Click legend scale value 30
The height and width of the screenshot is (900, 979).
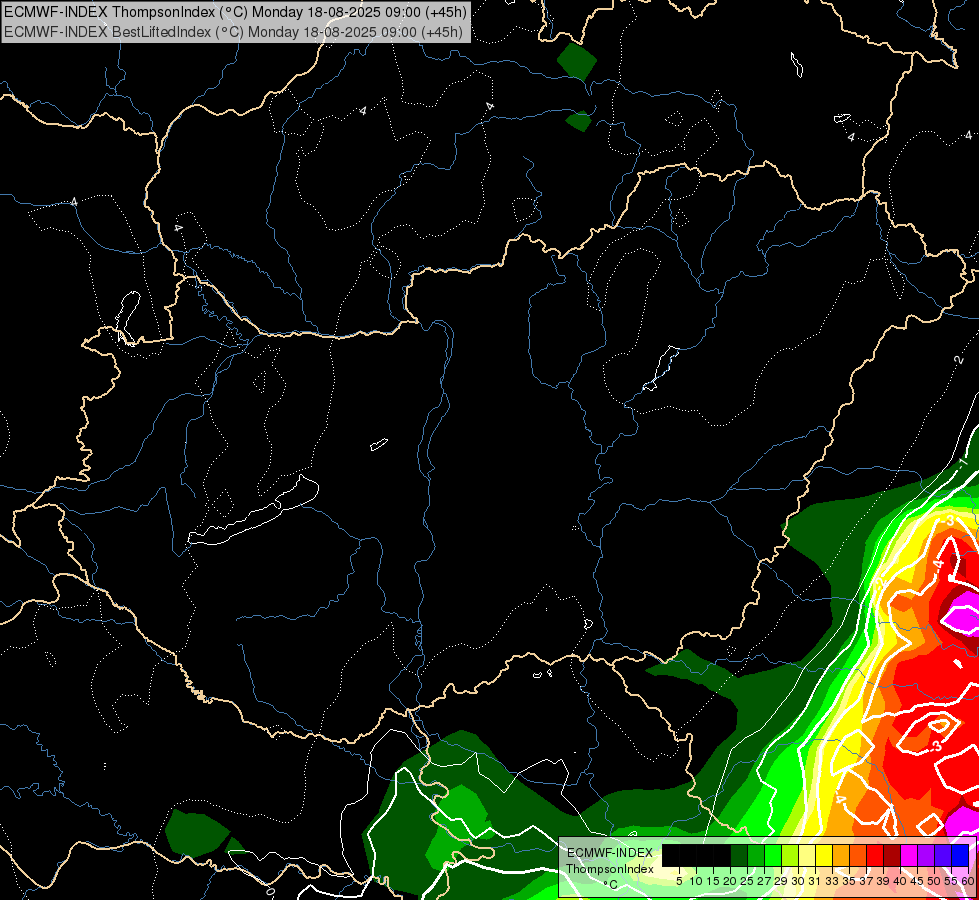pyautogui.click(x=798, y=881)
